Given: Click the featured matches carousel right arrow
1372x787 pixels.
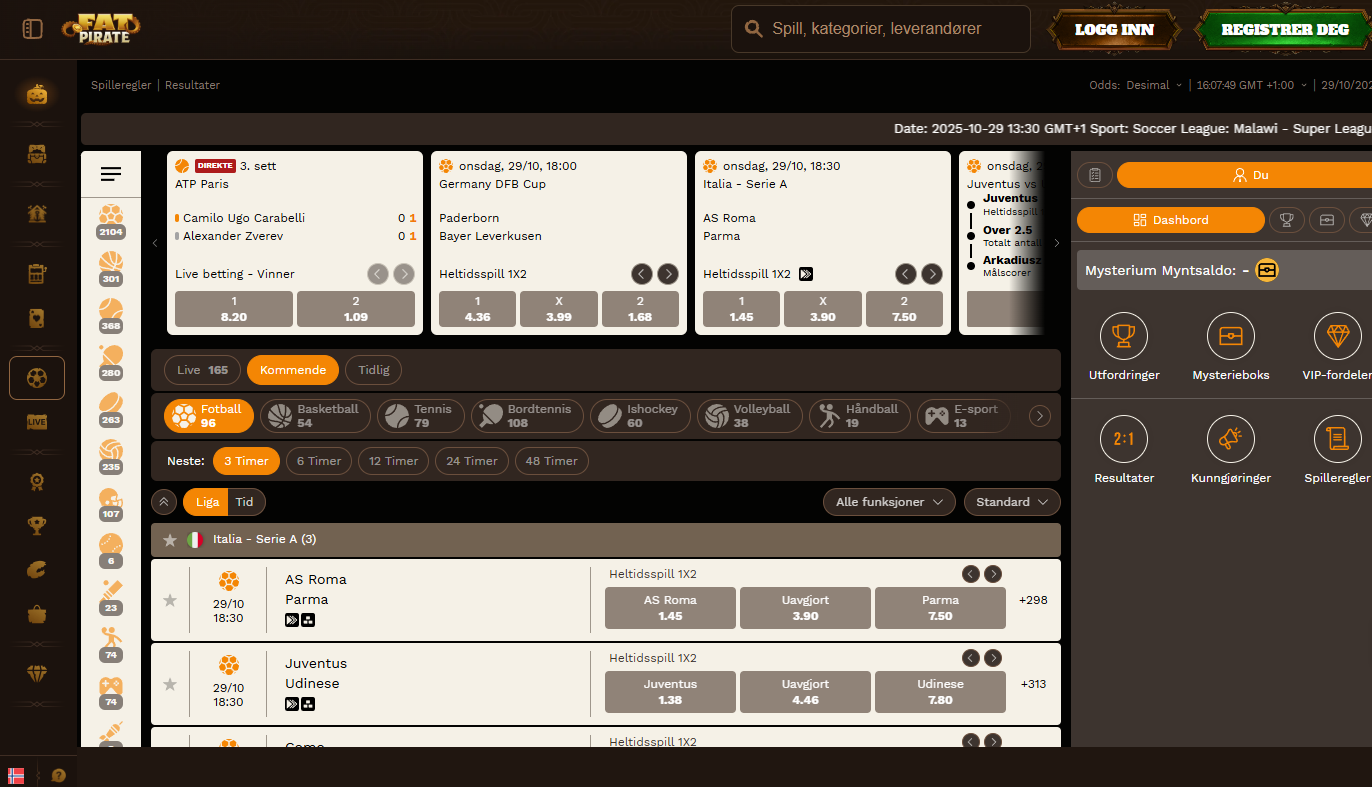Looking at the screenshot, I should pos(1057,243).
